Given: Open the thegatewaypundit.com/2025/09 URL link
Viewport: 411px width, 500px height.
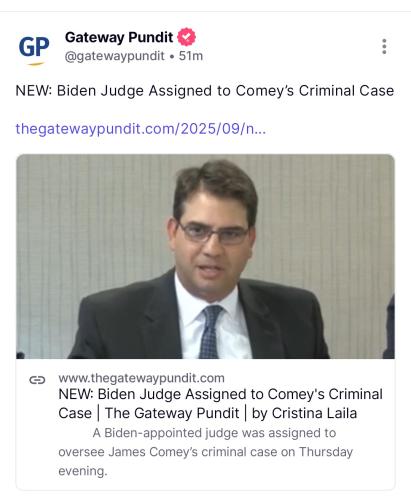Looking at the screenshot, I should (x=141, y=129).
